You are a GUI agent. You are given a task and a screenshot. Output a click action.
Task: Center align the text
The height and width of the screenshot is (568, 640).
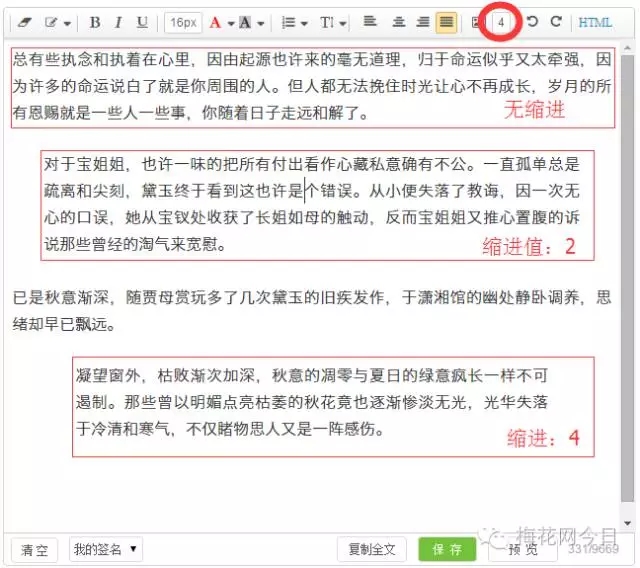(399, 21)
